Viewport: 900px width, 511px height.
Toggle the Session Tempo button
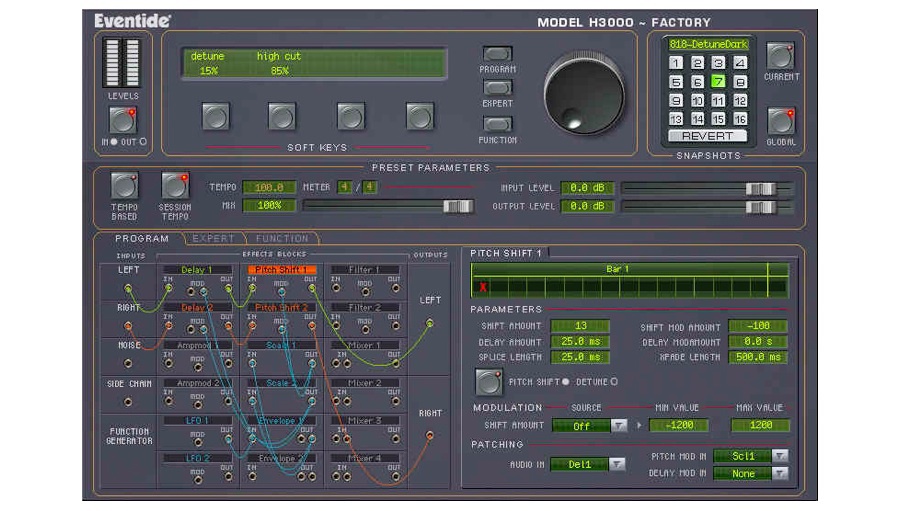[x=175, y=185]
